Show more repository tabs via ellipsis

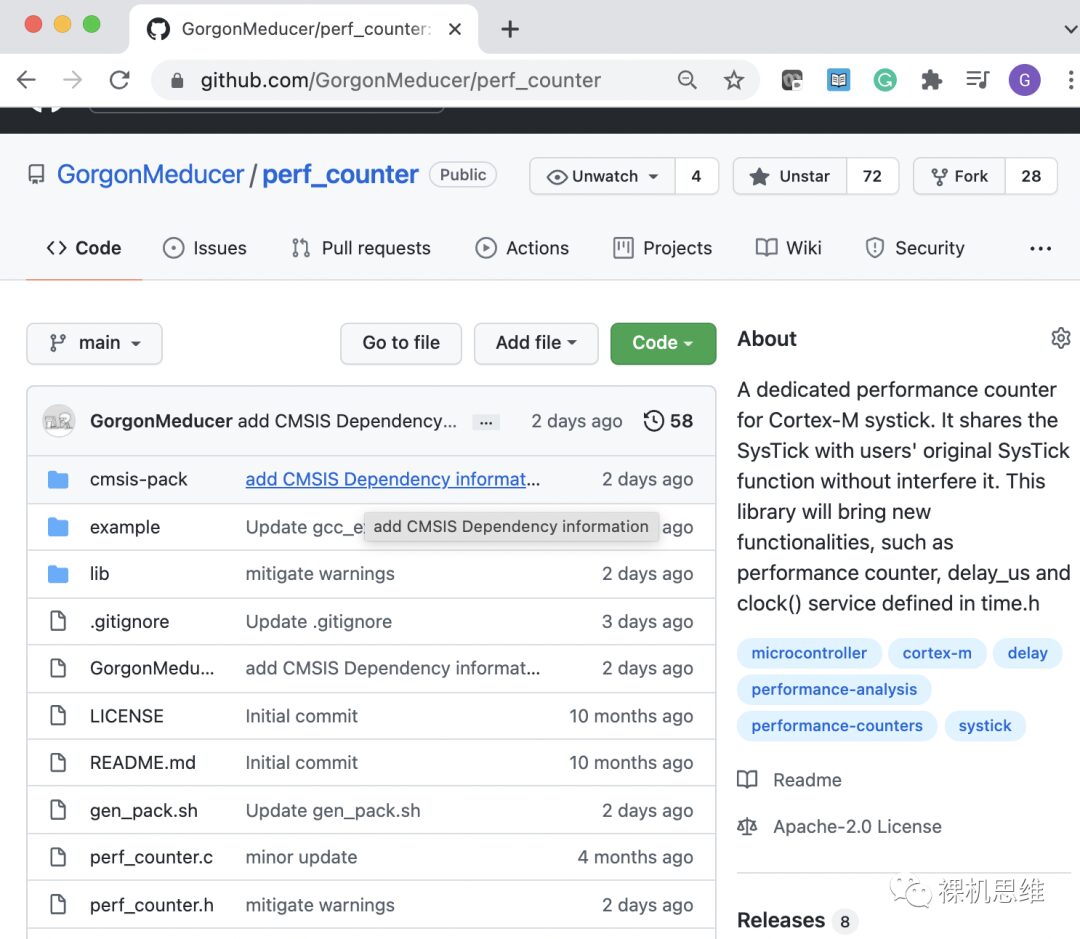(1040, 248)
